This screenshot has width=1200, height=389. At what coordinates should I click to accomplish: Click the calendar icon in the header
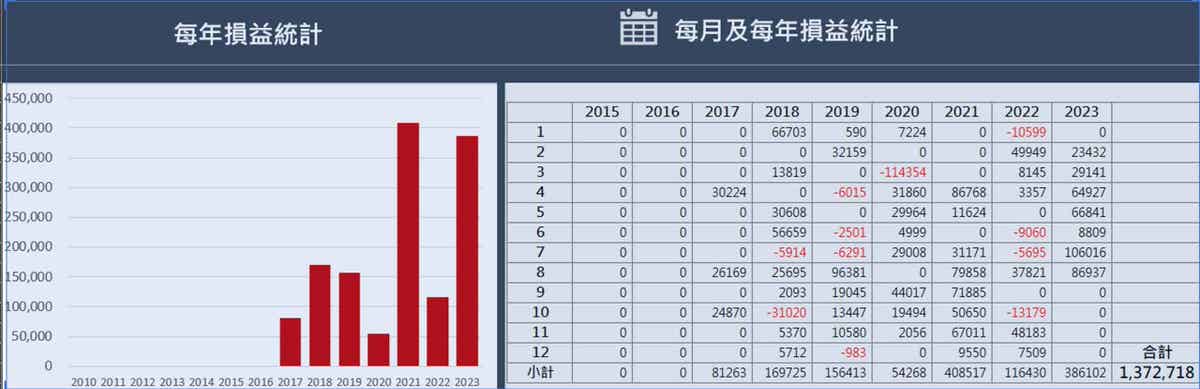[638, 29]
